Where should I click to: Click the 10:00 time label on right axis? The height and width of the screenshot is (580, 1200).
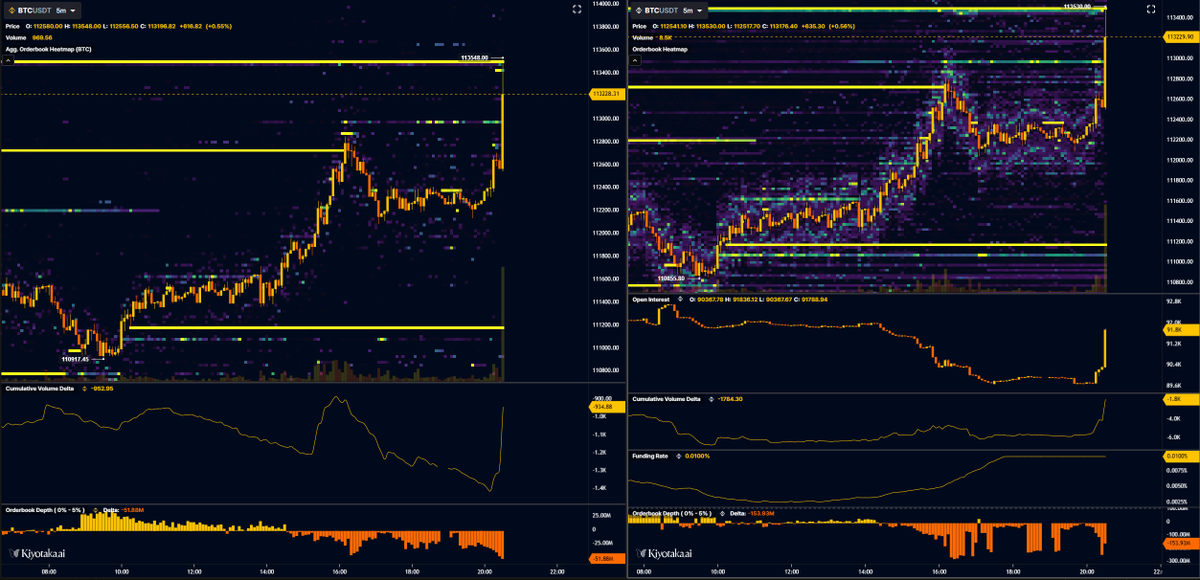pos(717,573)
